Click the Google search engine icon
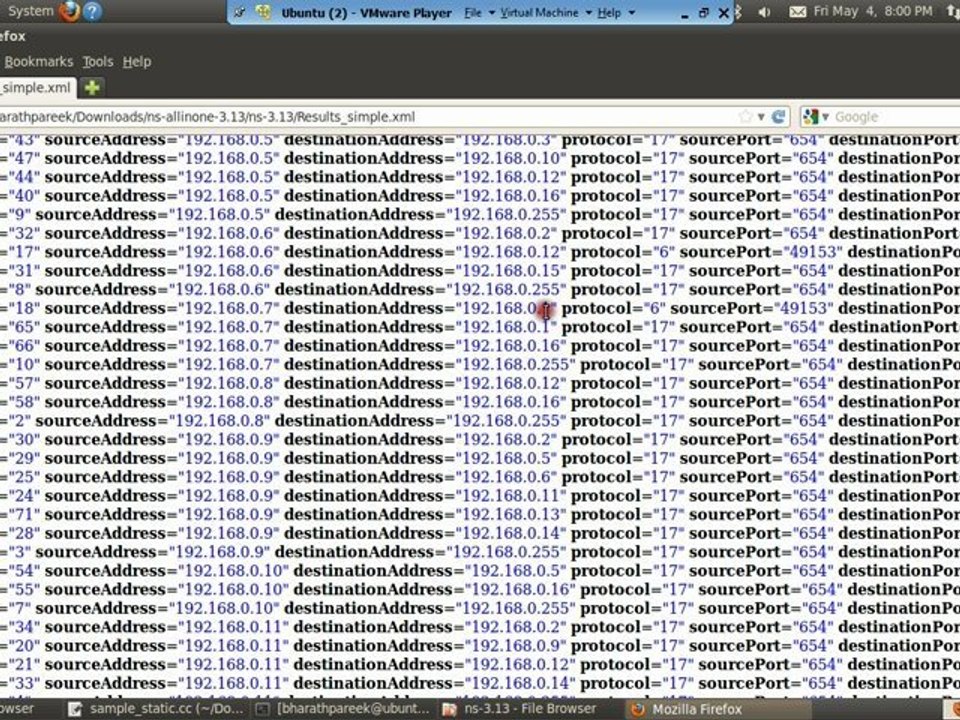Screen dimensions: 960x720 [x=811, y=116]
